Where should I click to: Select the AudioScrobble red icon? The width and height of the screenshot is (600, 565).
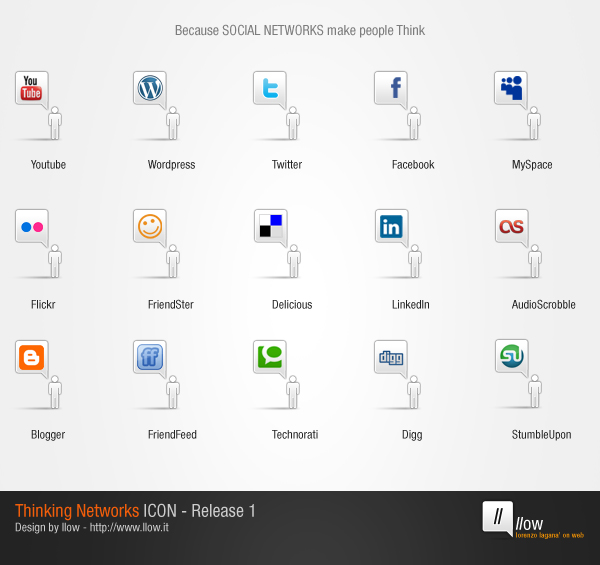click(512, 226)
